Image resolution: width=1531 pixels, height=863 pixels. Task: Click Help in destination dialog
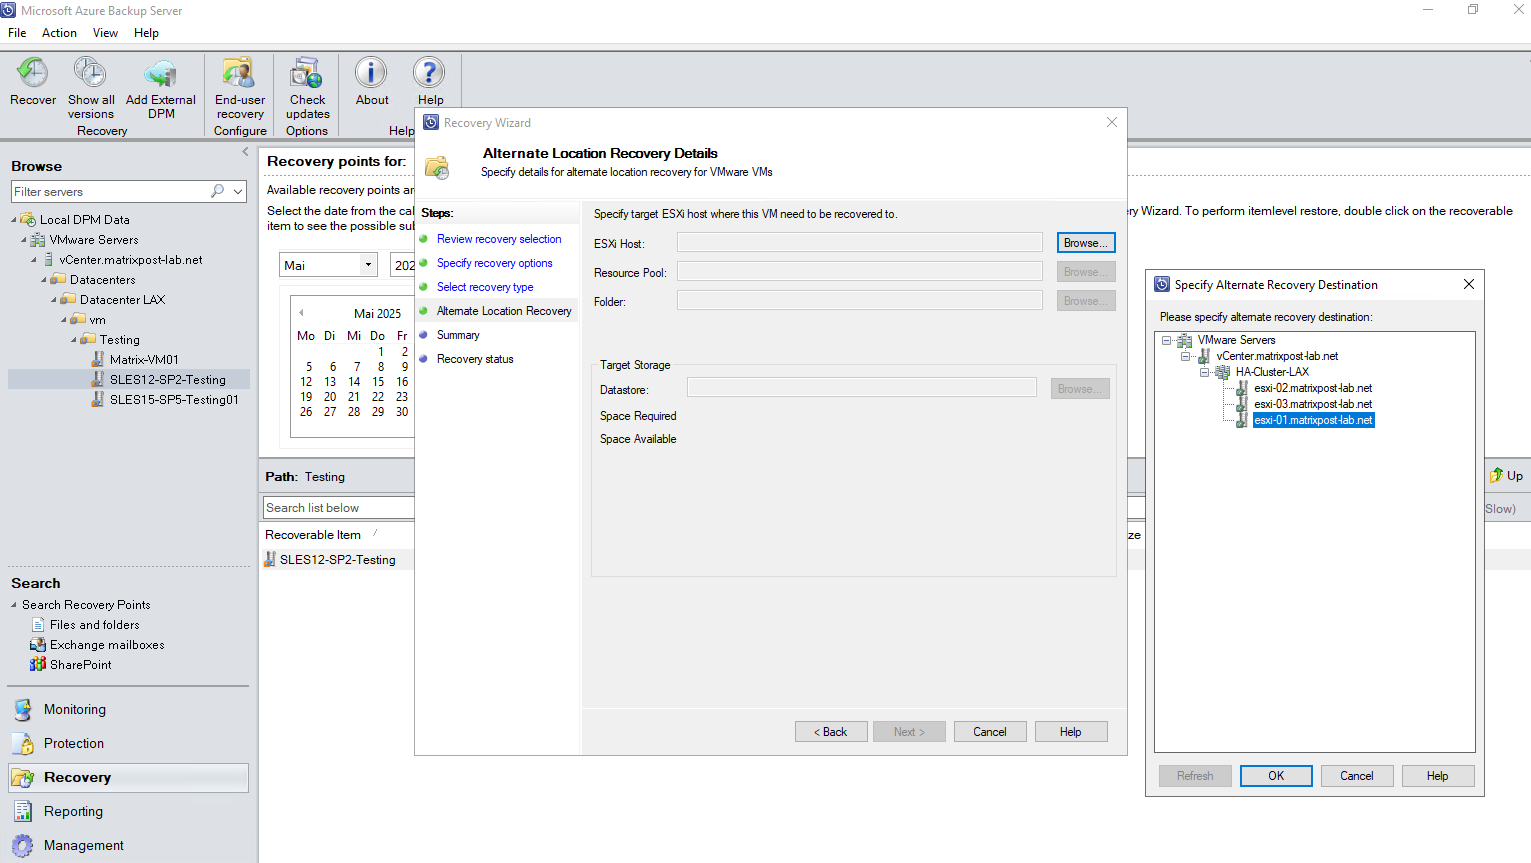(x=1438, y=776)
